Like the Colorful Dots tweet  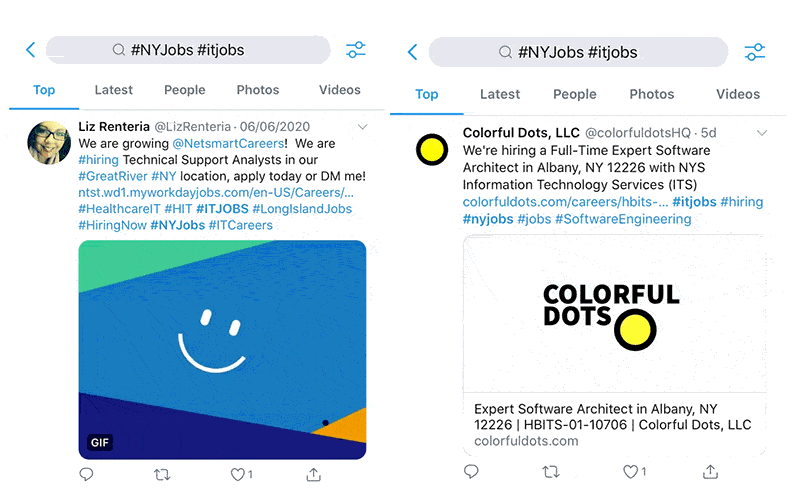click(x=631, y=472)
